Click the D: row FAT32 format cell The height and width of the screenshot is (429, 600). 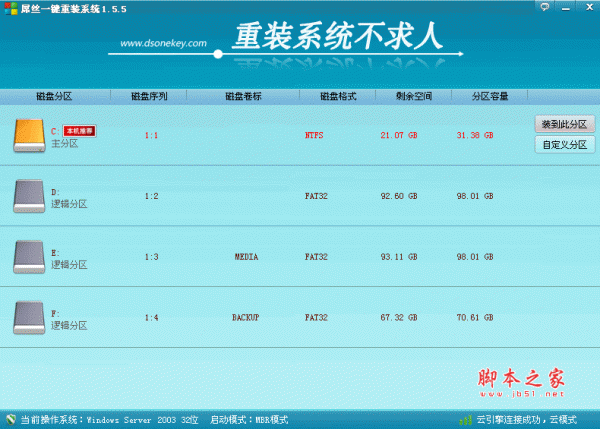(316, 196)
